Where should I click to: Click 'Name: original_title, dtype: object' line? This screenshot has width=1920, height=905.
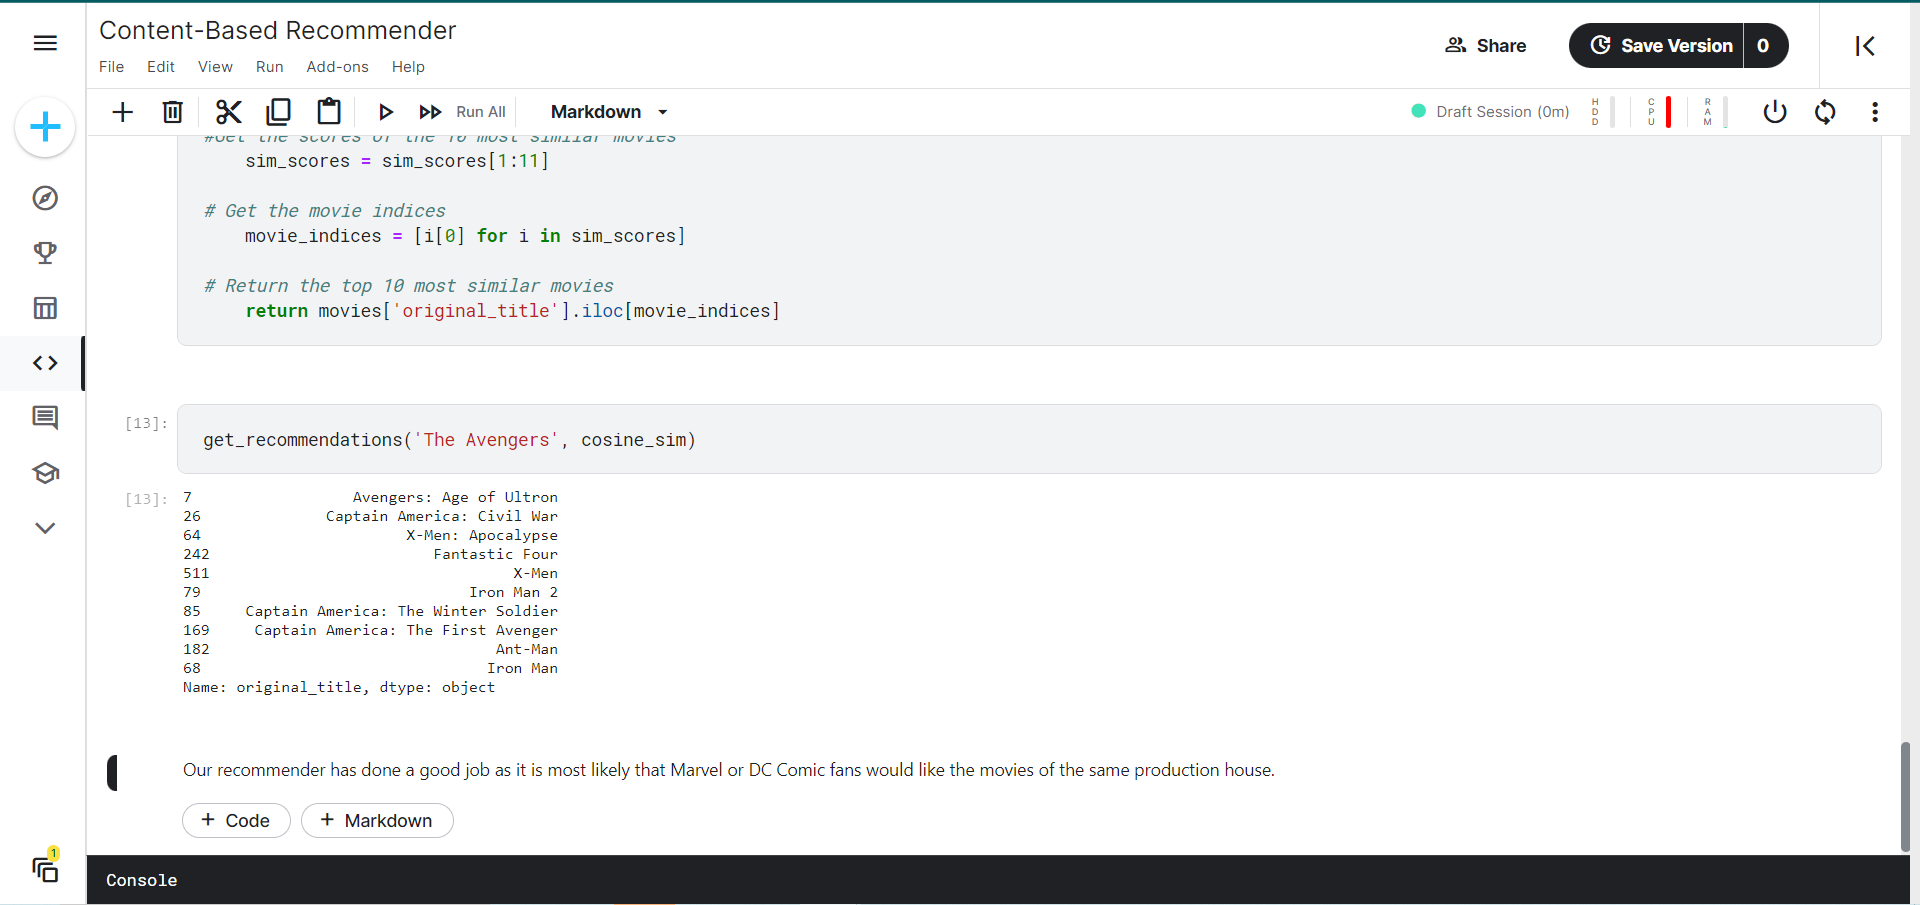(339, 687)
